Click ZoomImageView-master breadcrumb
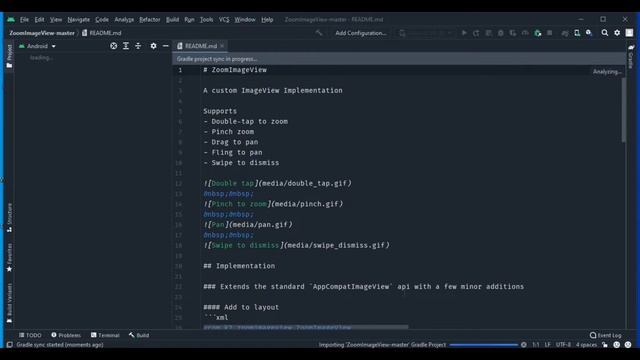The image size is (640, 360). point(42,33)
